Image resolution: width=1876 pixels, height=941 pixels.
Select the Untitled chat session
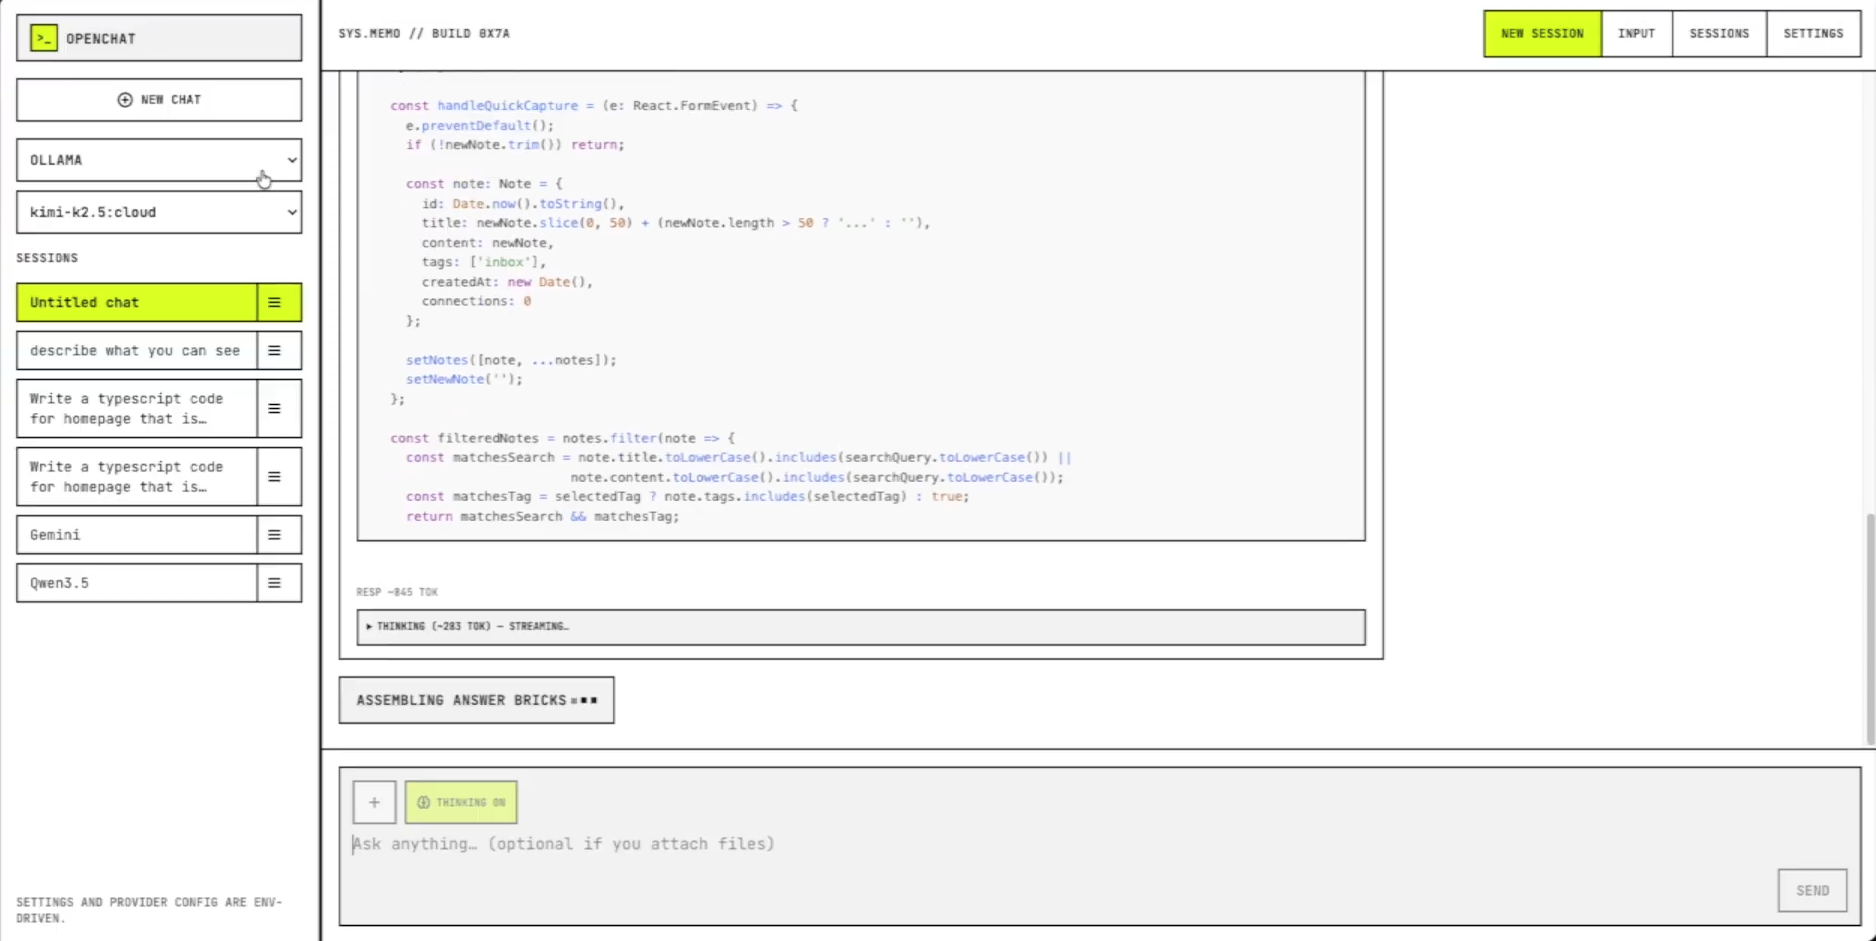pos(136,302)
